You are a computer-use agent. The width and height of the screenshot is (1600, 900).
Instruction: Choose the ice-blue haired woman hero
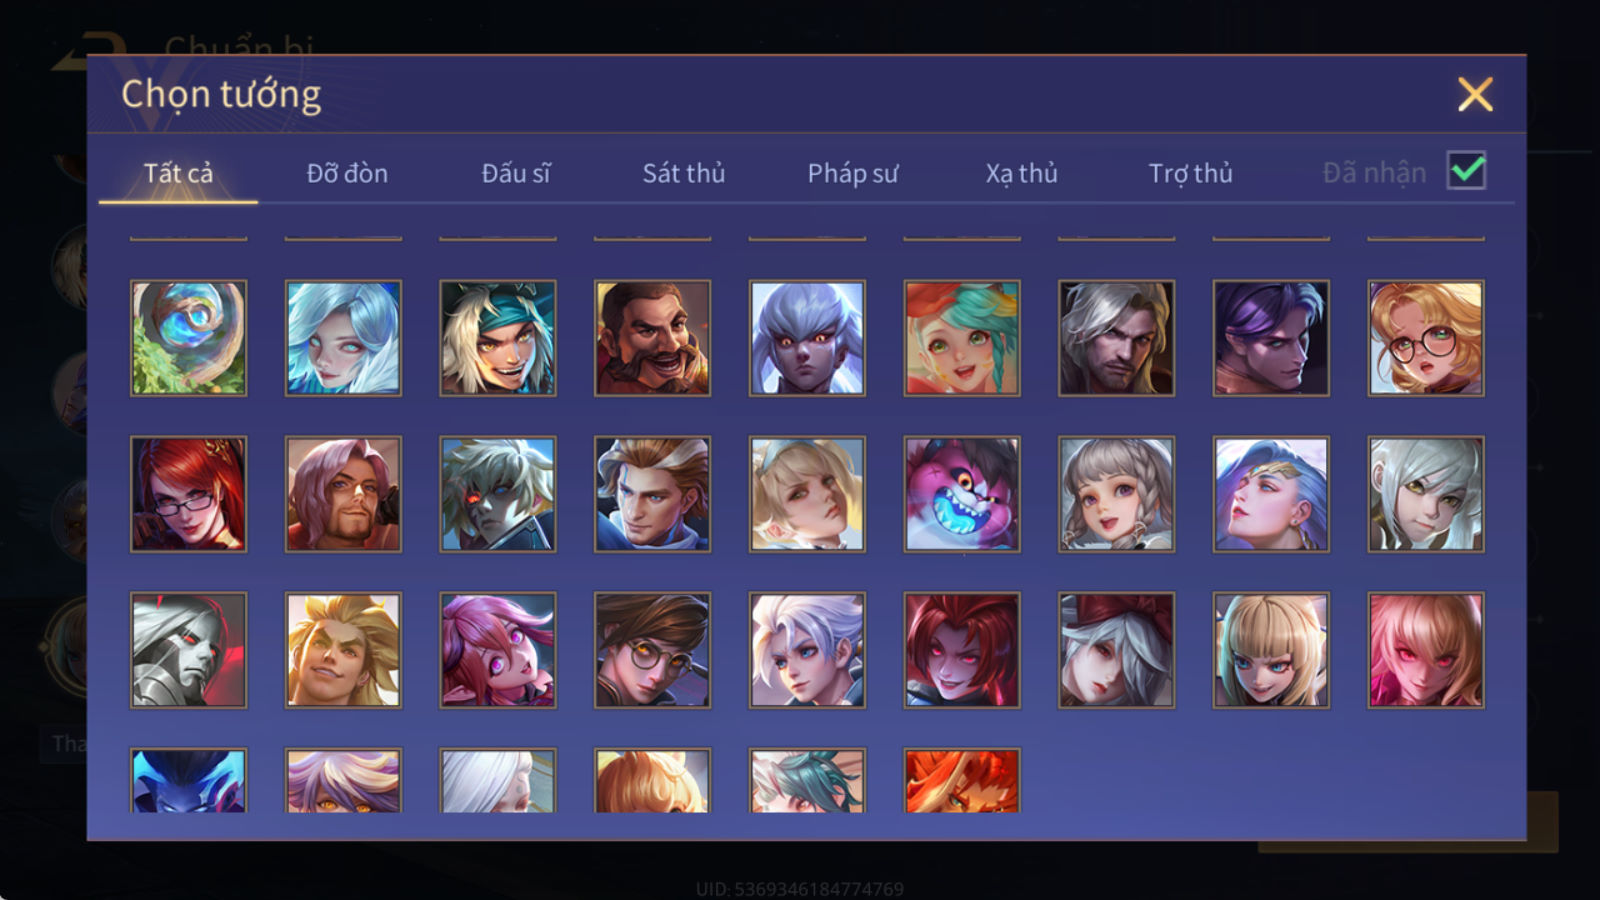(343, 338)
